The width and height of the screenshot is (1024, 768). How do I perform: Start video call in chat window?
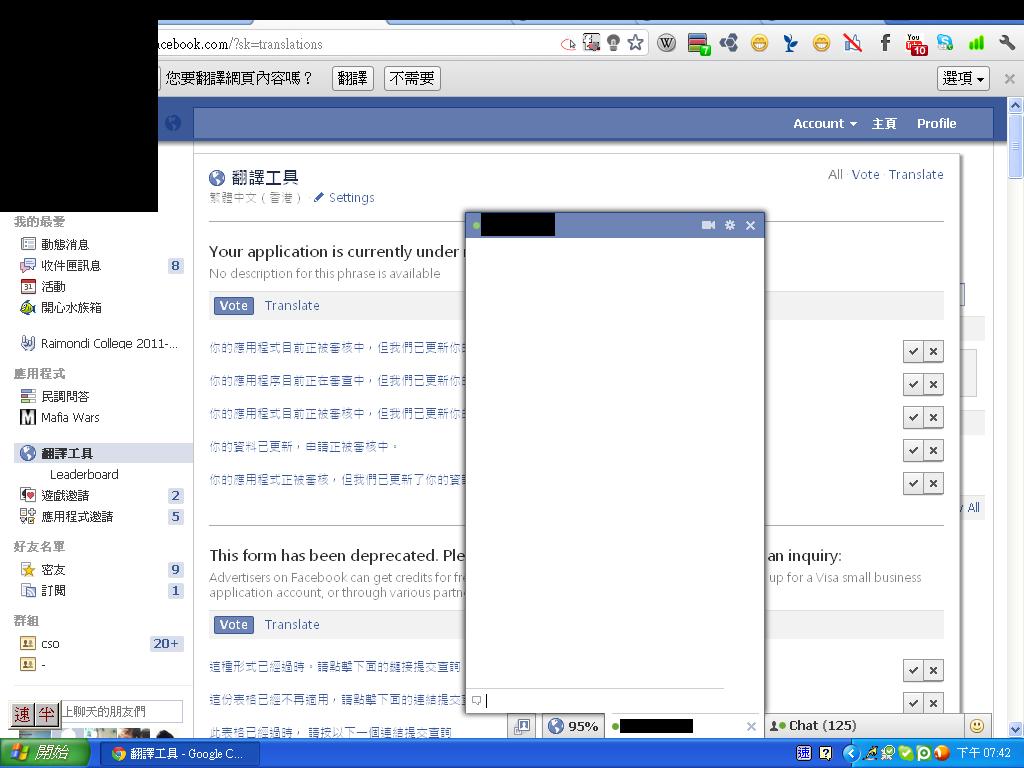708,225
